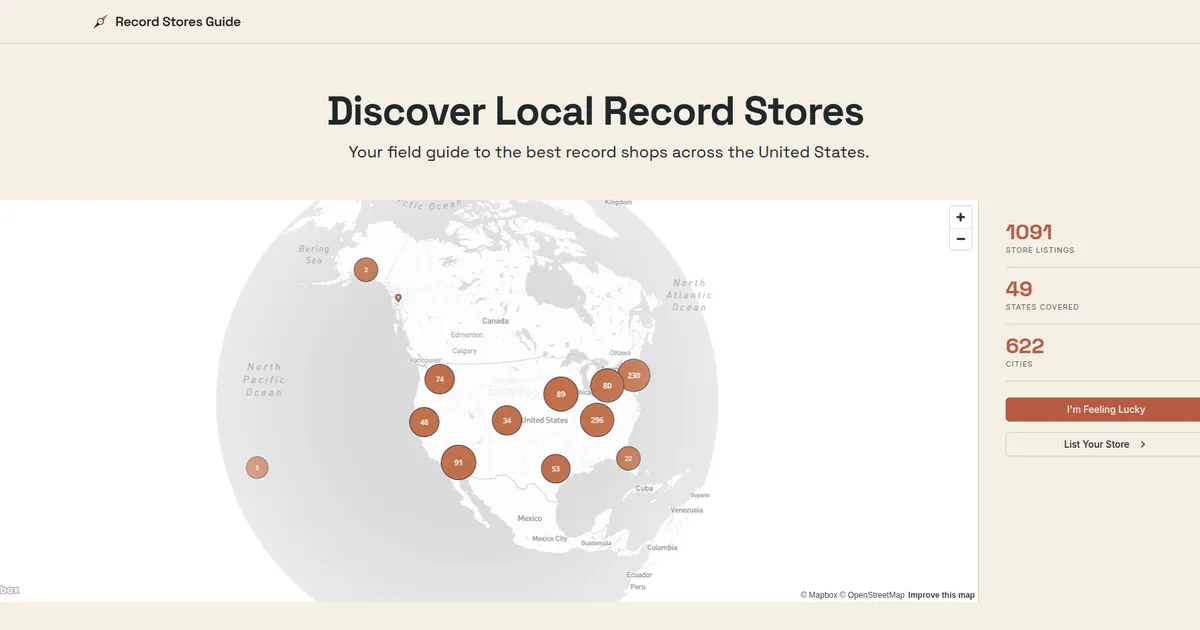The image size is (1200, 630).
Task: Click the Ottawa label on the map
Action: pos(620,352)
